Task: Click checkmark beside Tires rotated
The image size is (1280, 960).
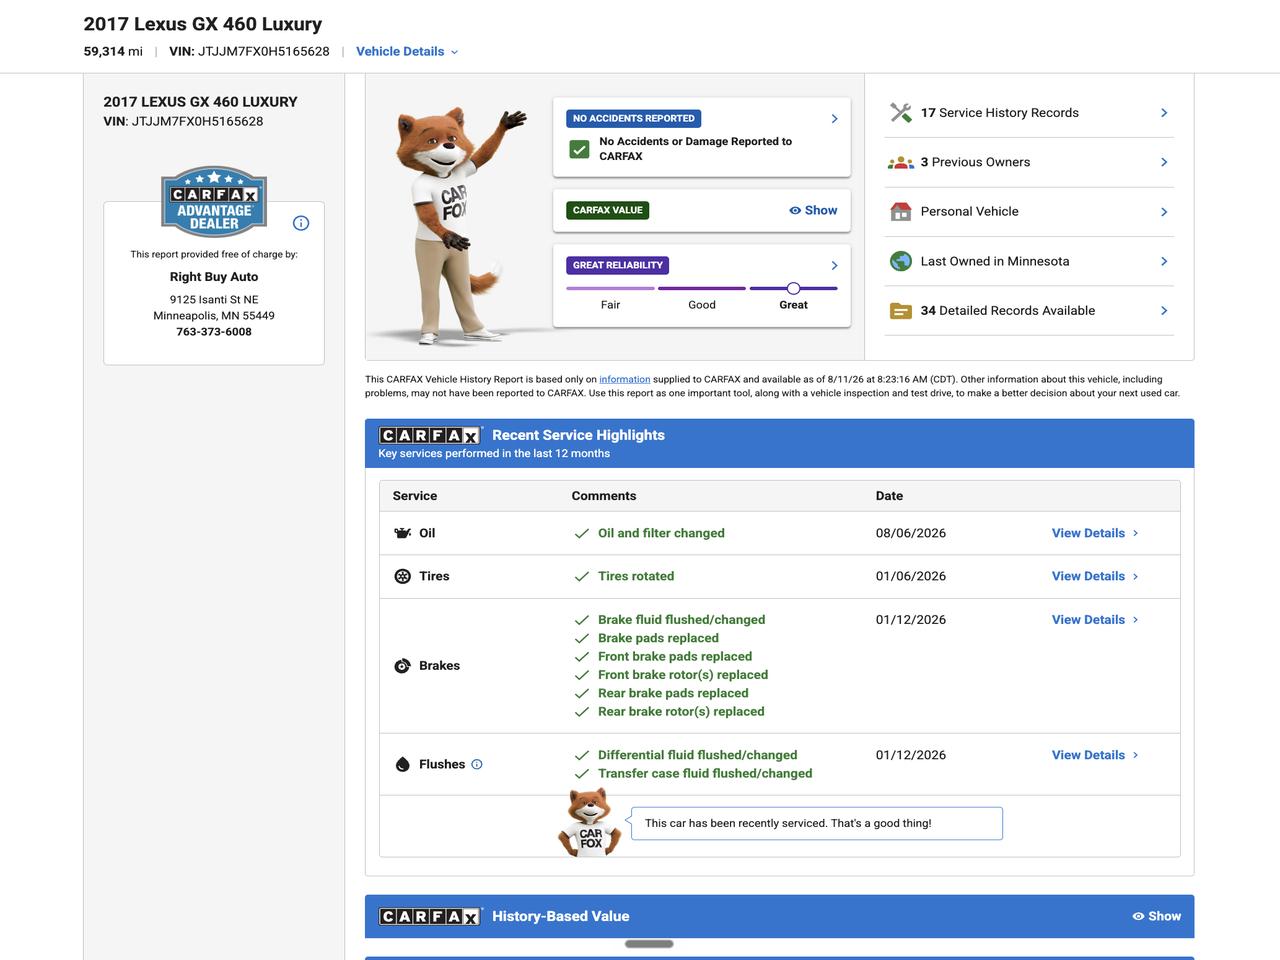Action: 581,577
